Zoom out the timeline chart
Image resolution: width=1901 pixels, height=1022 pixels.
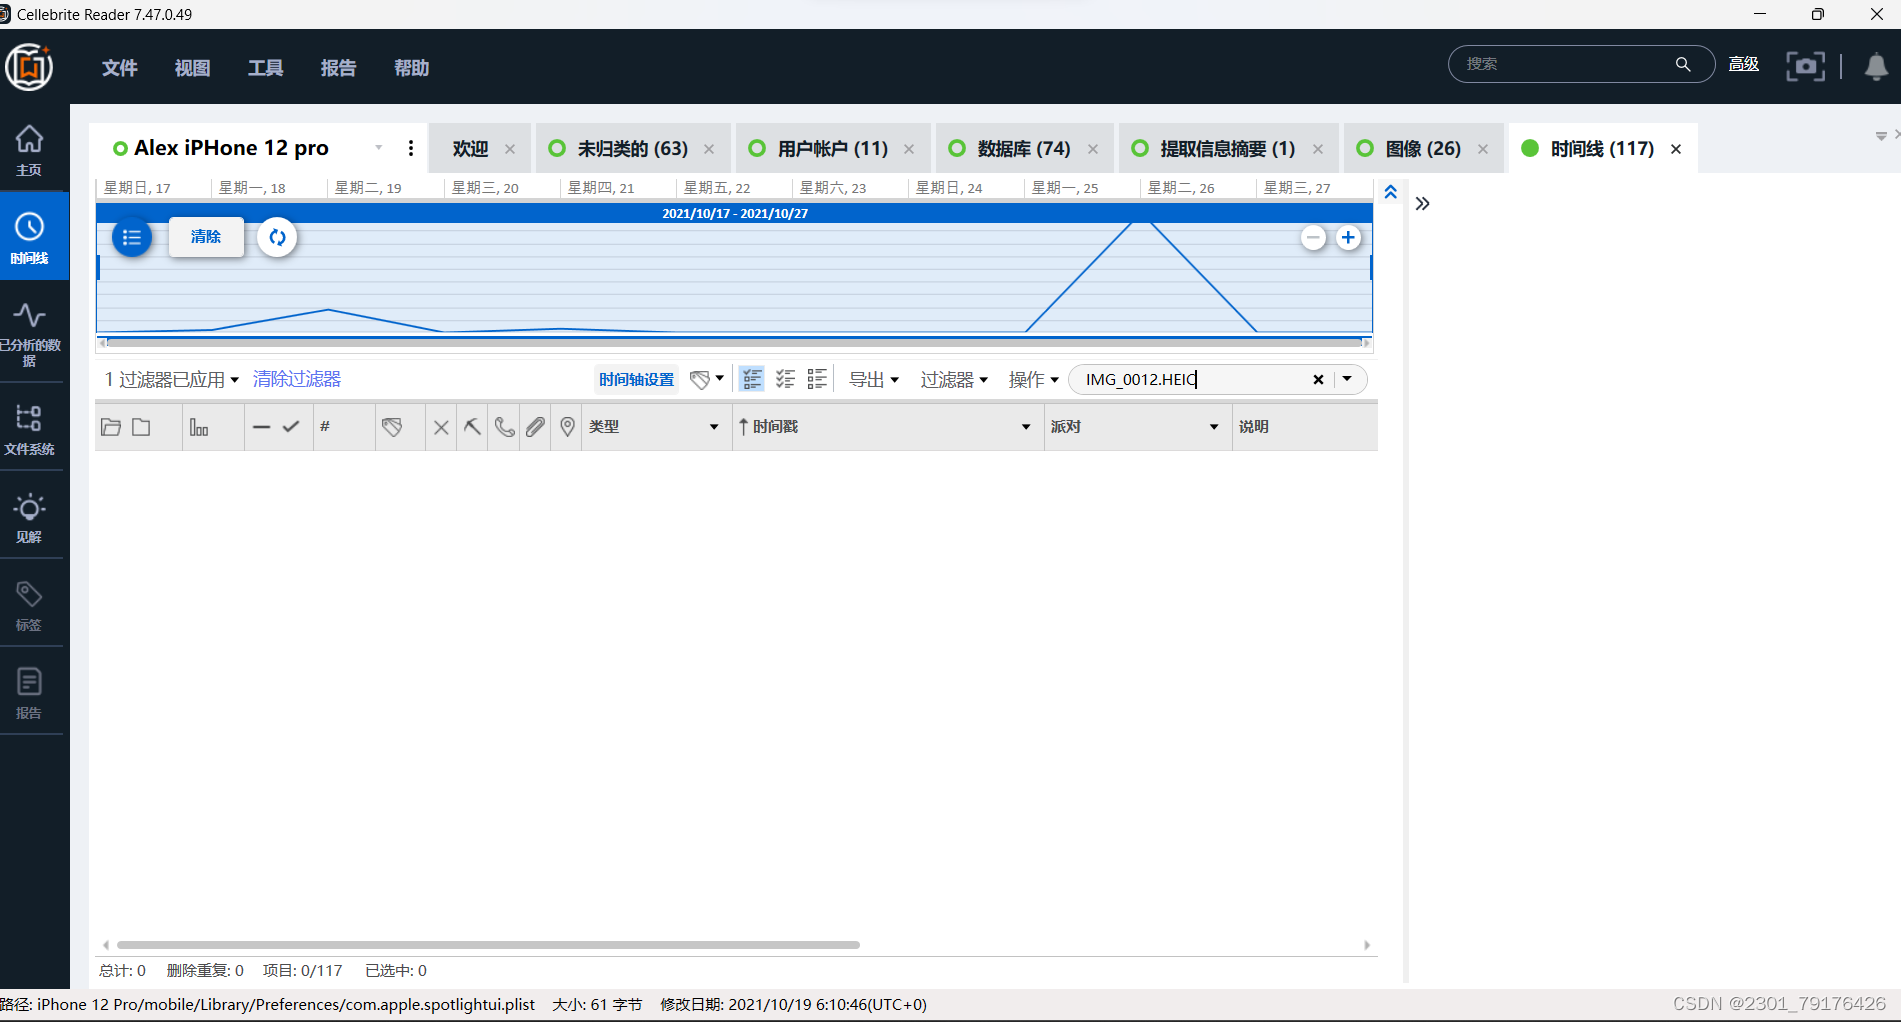point(1313,238)
